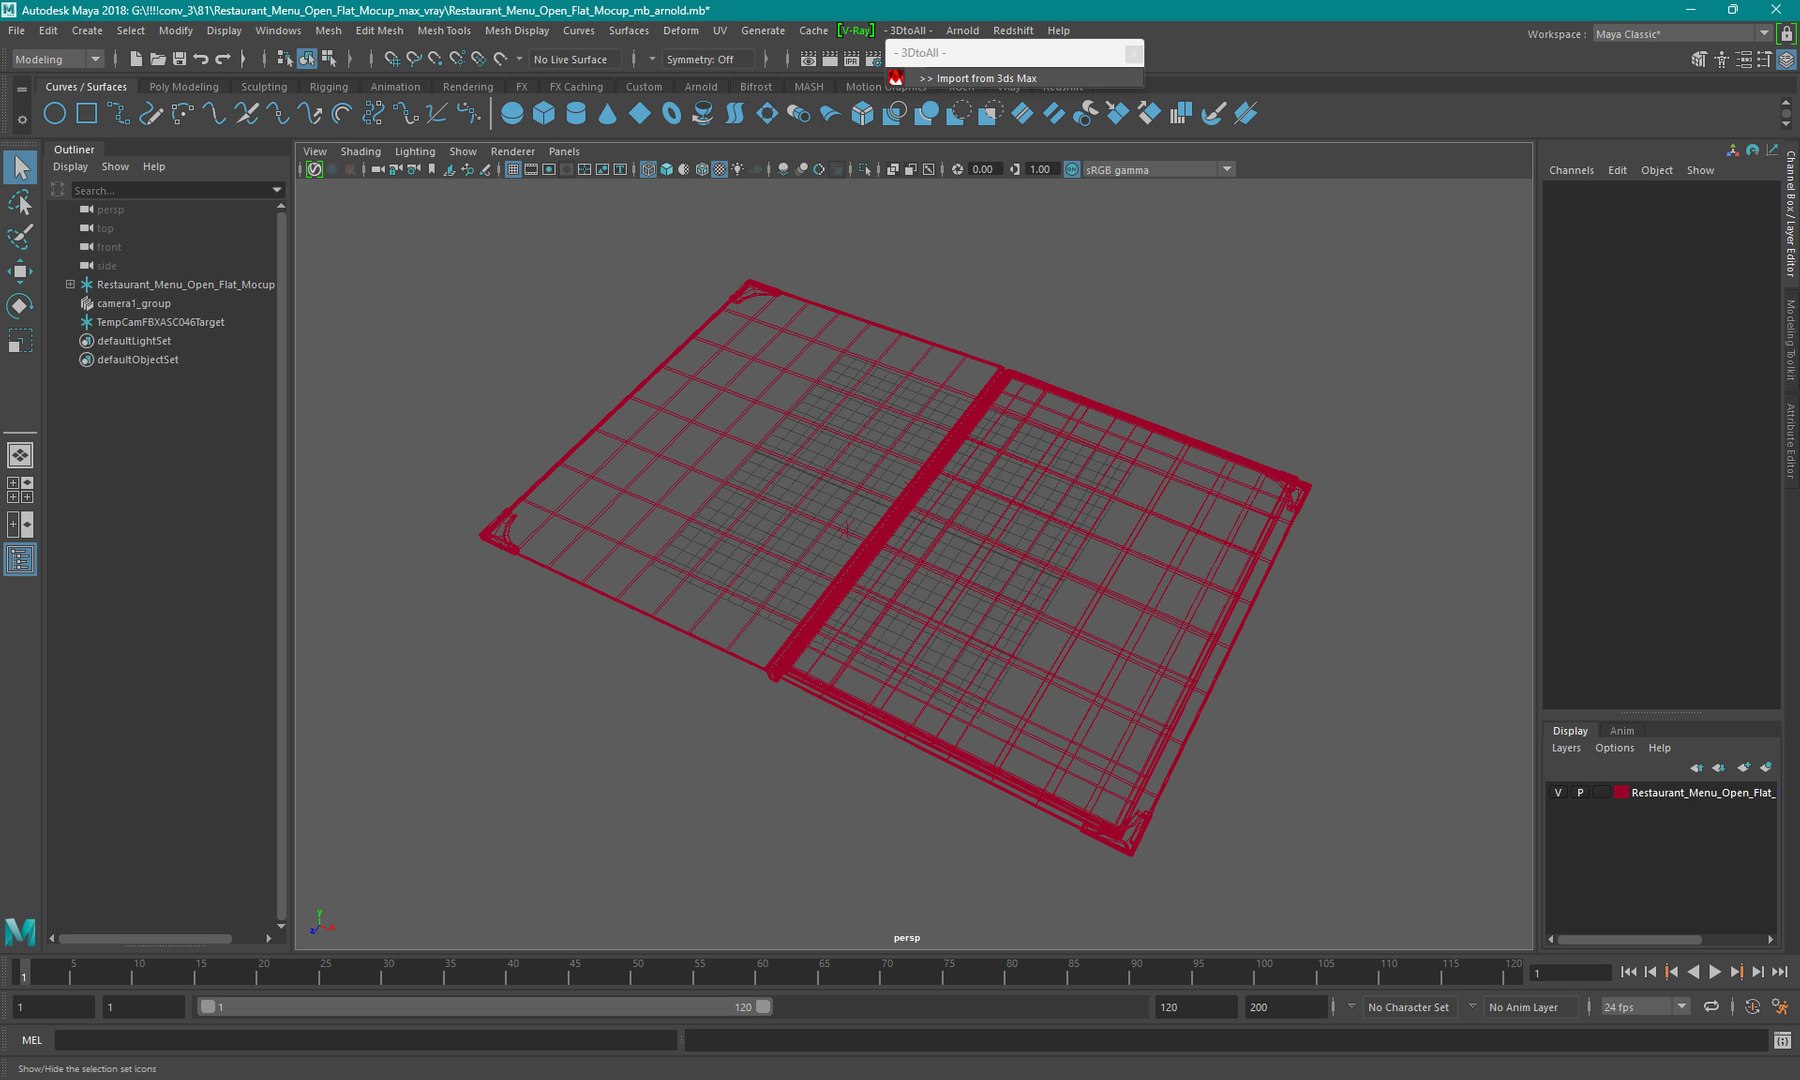This screenshot has height=1080, width=1800.
Task: Click the 3ds Max import icon
Action: pyautogui.click(x=896, y=78)
